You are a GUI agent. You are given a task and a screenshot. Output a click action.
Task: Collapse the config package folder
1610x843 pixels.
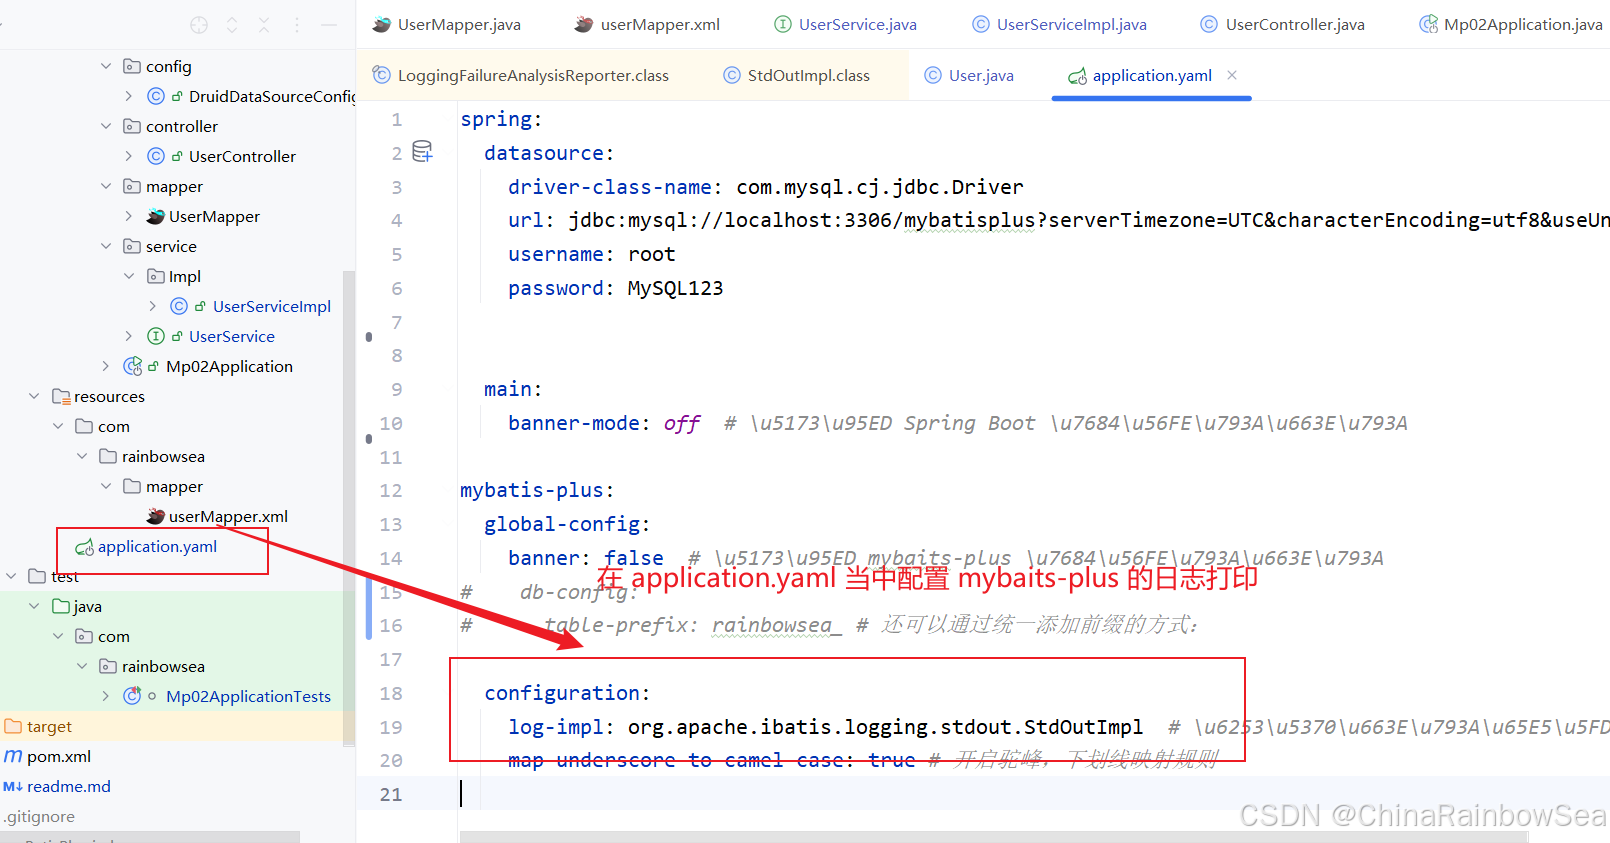point(106,66)
